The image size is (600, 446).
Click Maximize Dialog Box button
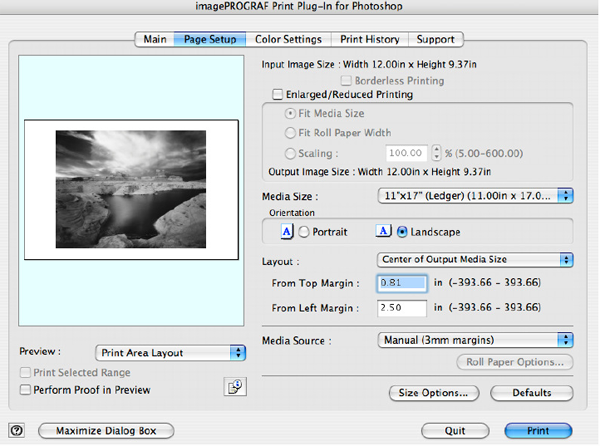pyautogui.click(x=106, y=431)
